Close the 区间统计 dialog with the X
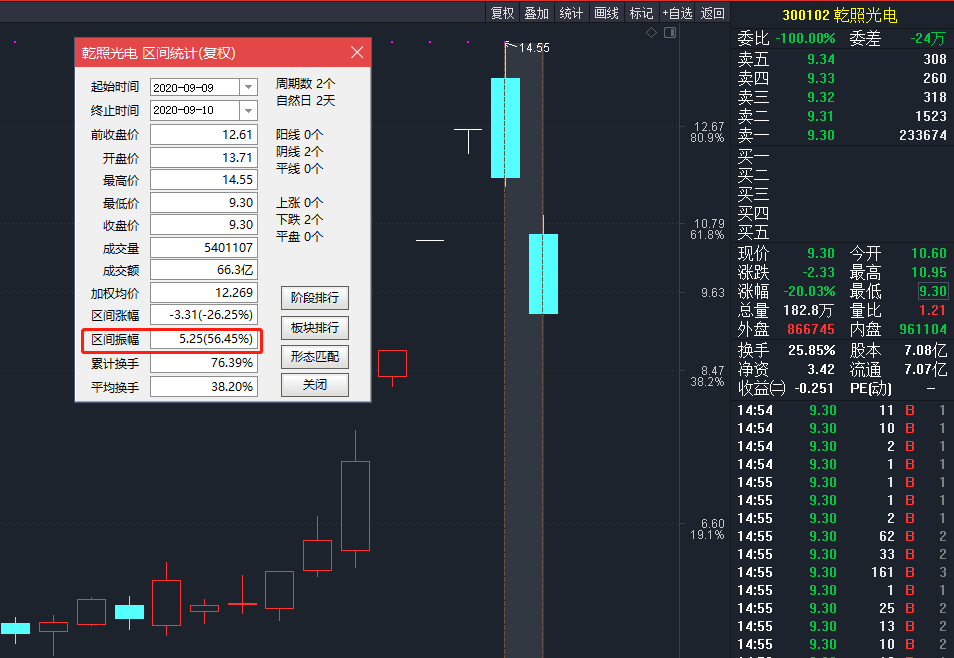The height and width of the screenshot is (658, 954). click(357, 53)
